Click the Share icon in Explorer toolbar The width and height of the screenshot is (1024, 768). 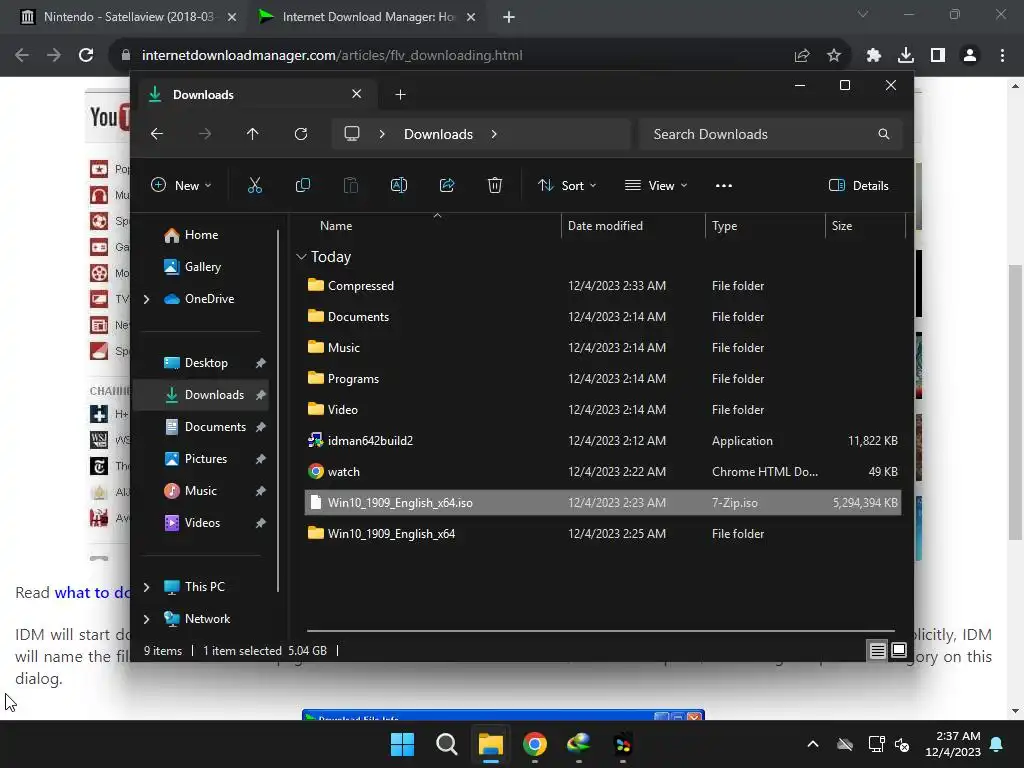coord(447,185)
